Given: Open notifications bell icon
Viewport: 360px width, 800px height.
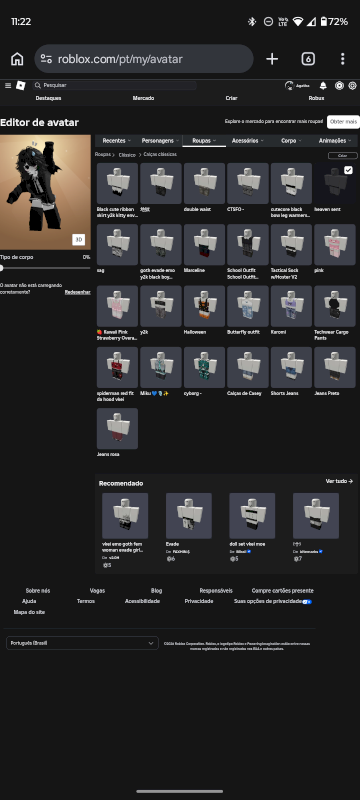Looking at the screenshot, I should 323,86.
